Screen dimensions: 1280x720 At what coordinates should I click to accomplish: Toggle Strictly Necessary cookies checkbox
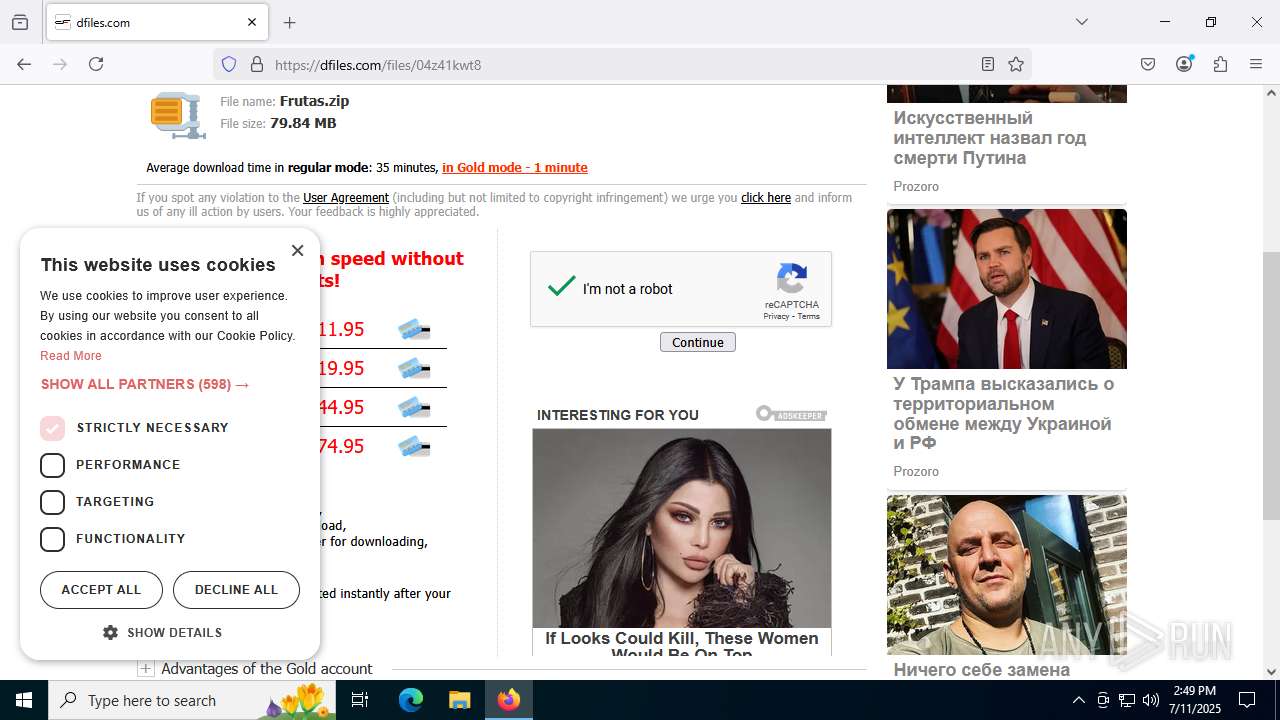tap(52, 428)
